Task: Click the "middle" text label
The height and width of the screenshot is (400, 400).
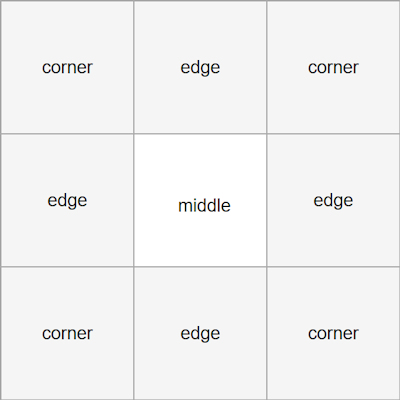Action: (204, 205)
